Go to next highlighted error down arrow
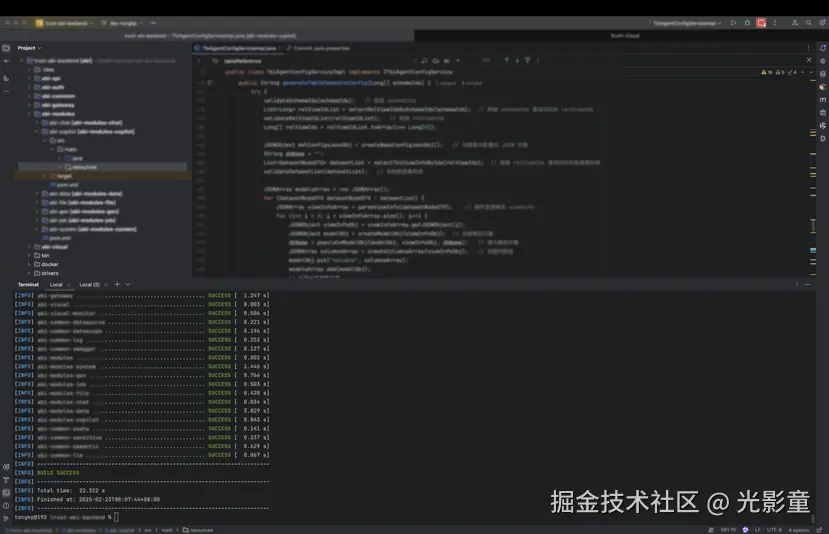Viewport: 829px width, 534px height. tap(811, 72)
